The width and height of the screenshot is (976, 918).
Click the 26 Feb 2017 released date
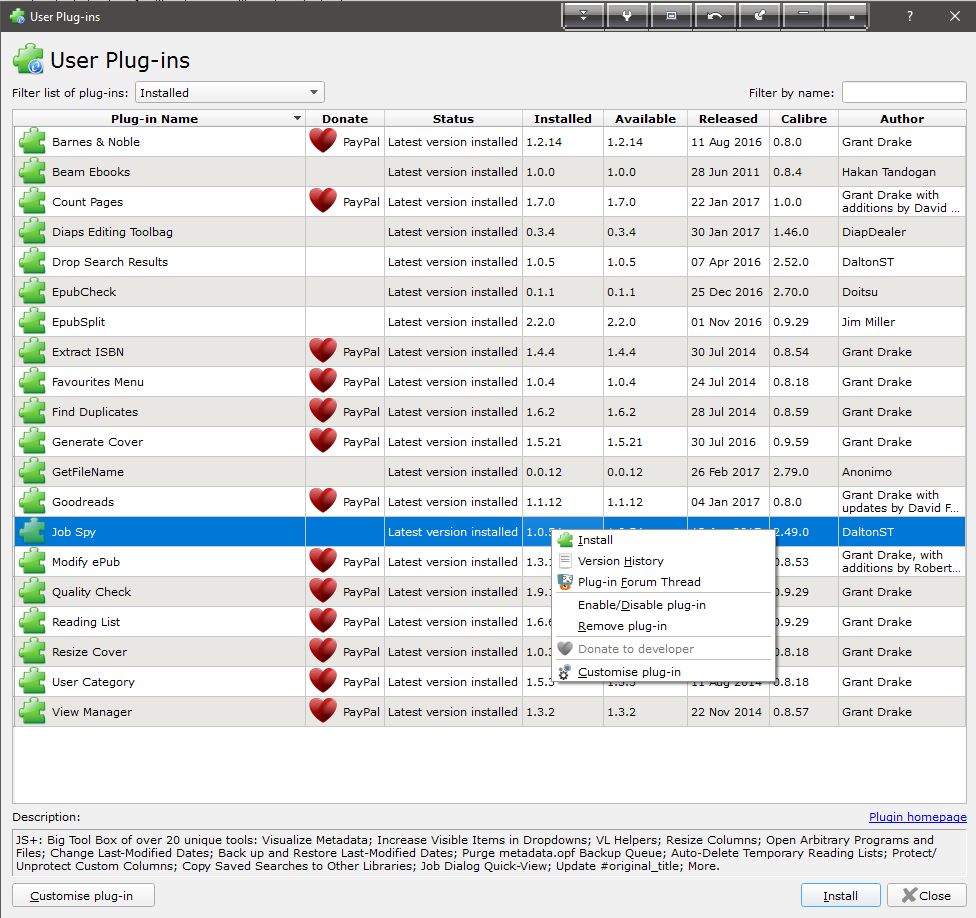point(725,472)
